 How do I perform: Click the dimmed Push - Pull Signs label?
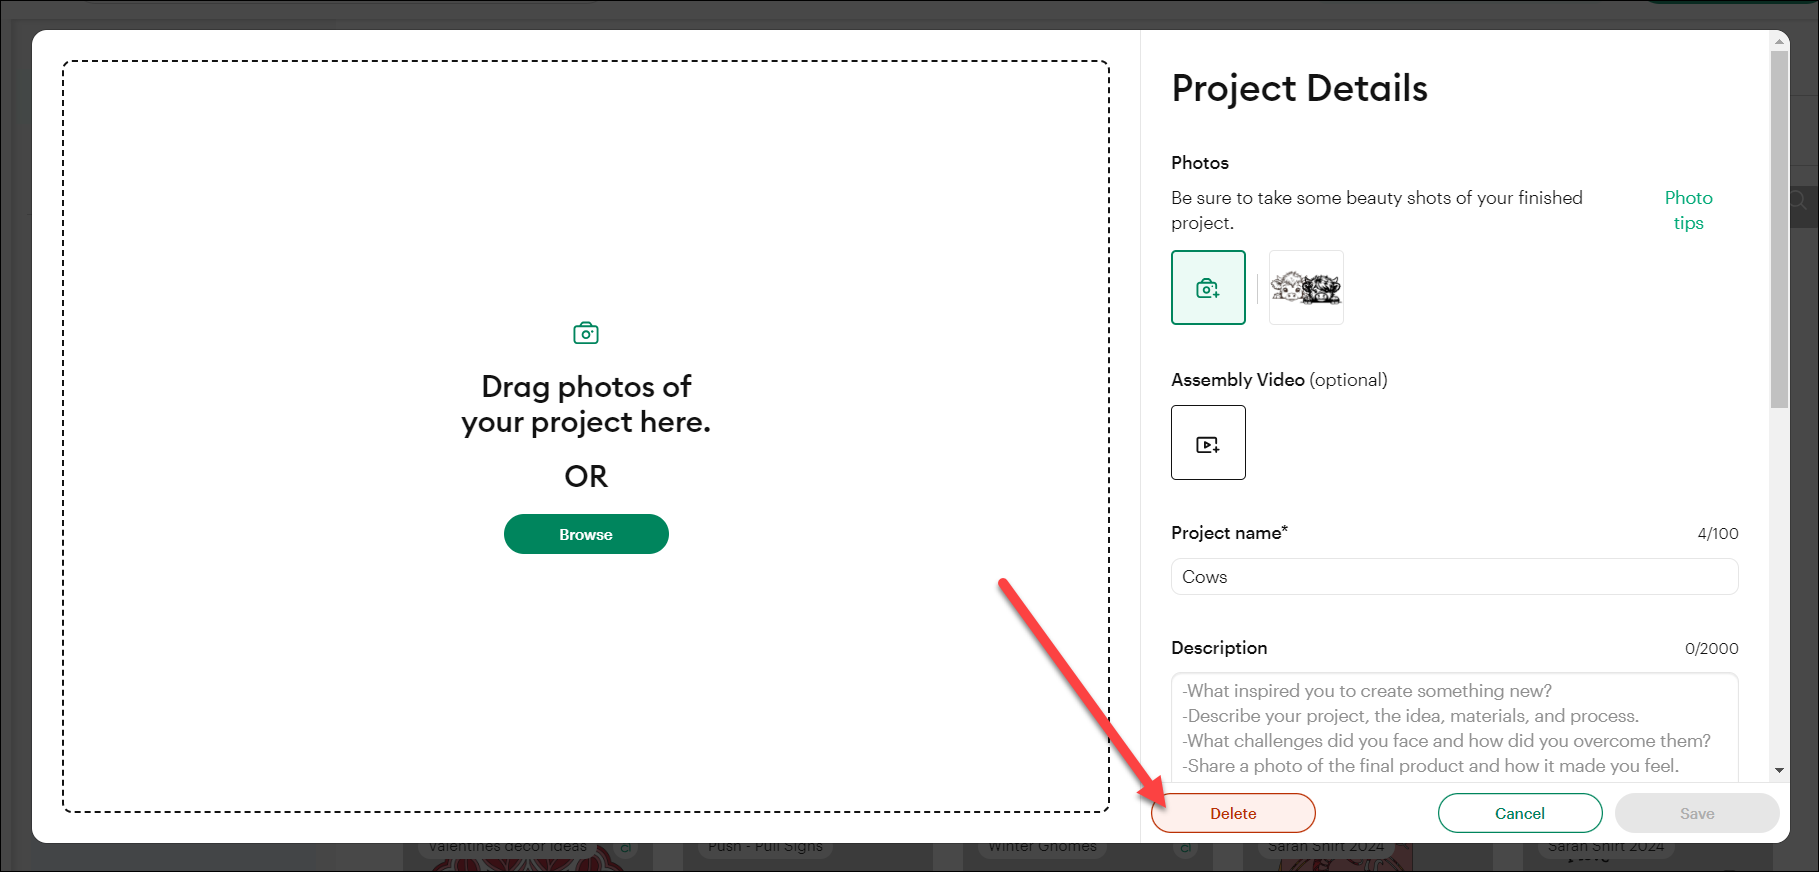pyautogui.click(x=765, y=848)
